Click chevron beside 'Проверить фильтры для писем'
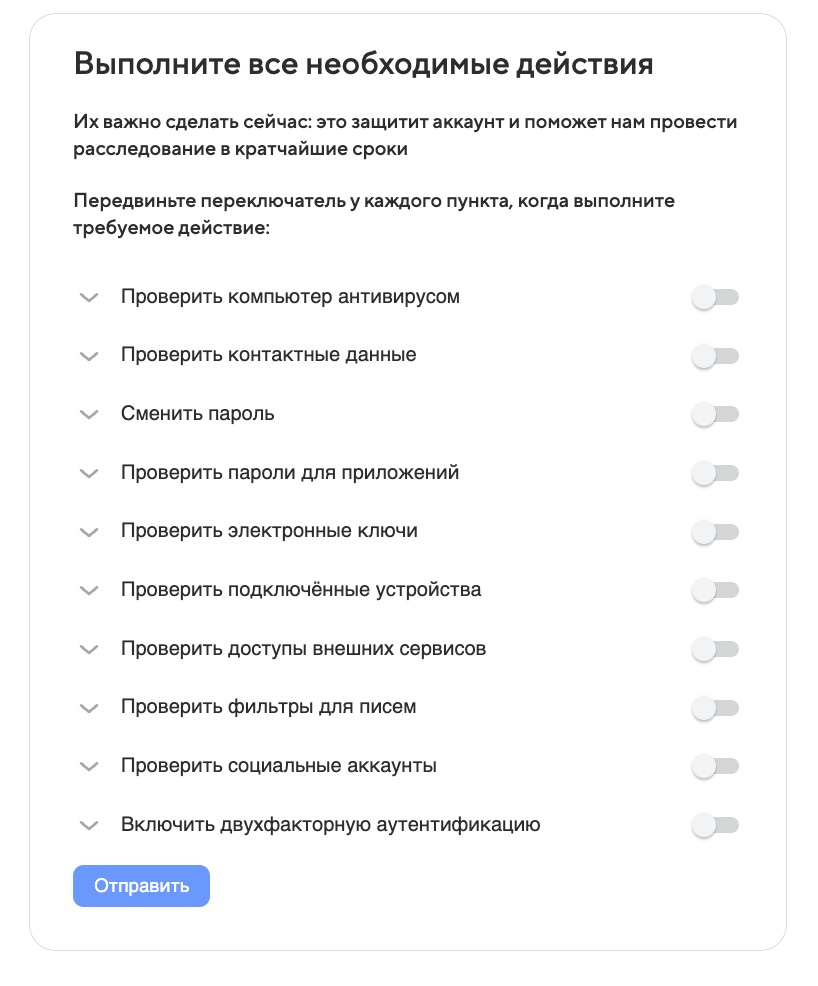 pos(89,709)
